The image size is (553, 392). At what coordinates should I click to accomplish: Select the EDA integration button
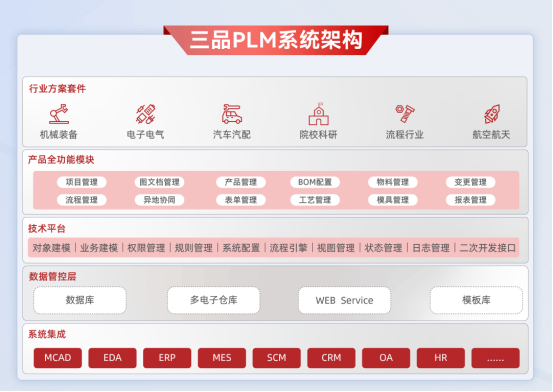tap(113, 358)
